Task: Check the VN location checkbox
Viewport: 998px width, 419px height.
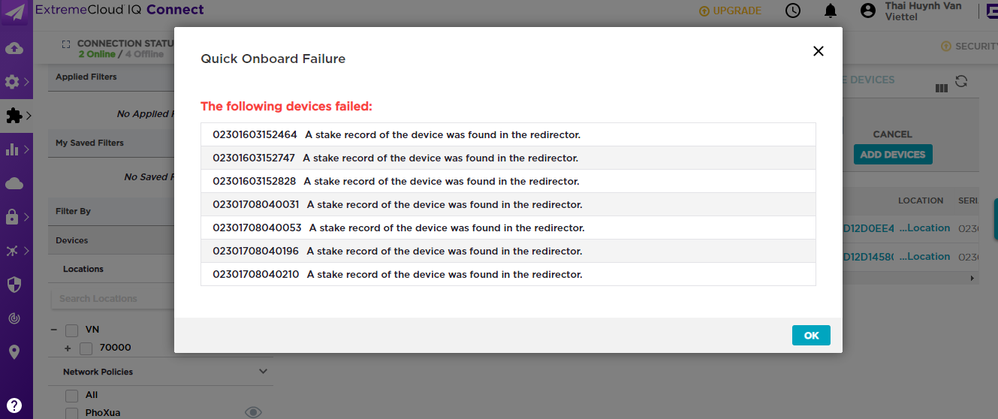Action: tap(72, 331)
